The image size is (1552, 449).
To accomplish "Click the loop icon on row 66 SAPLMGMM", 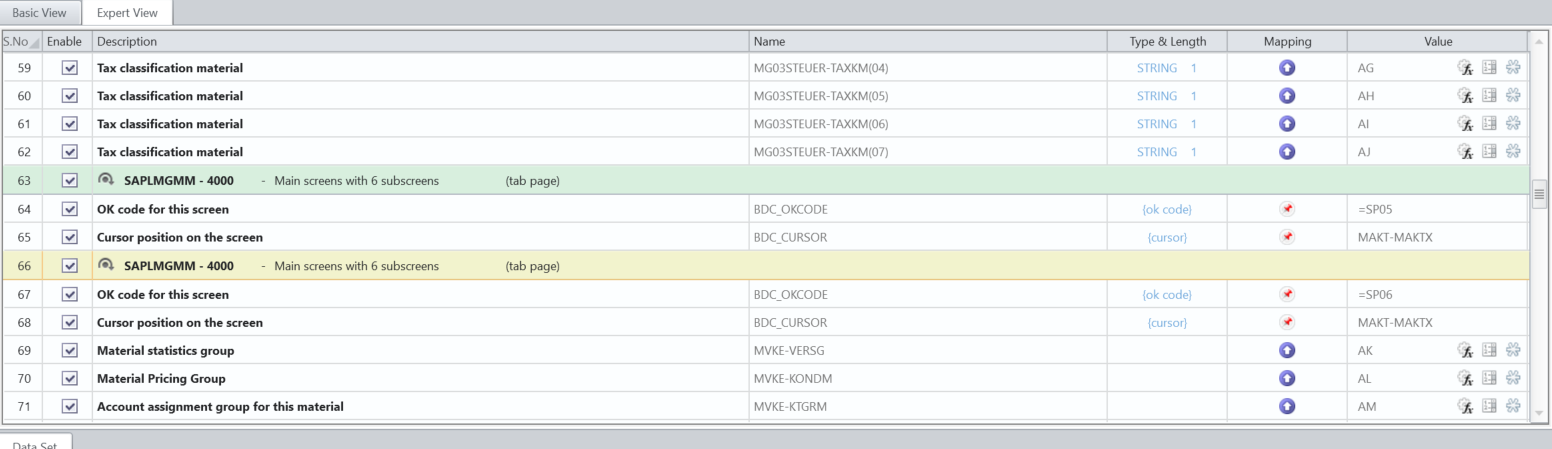I will (x=106, y=266).
